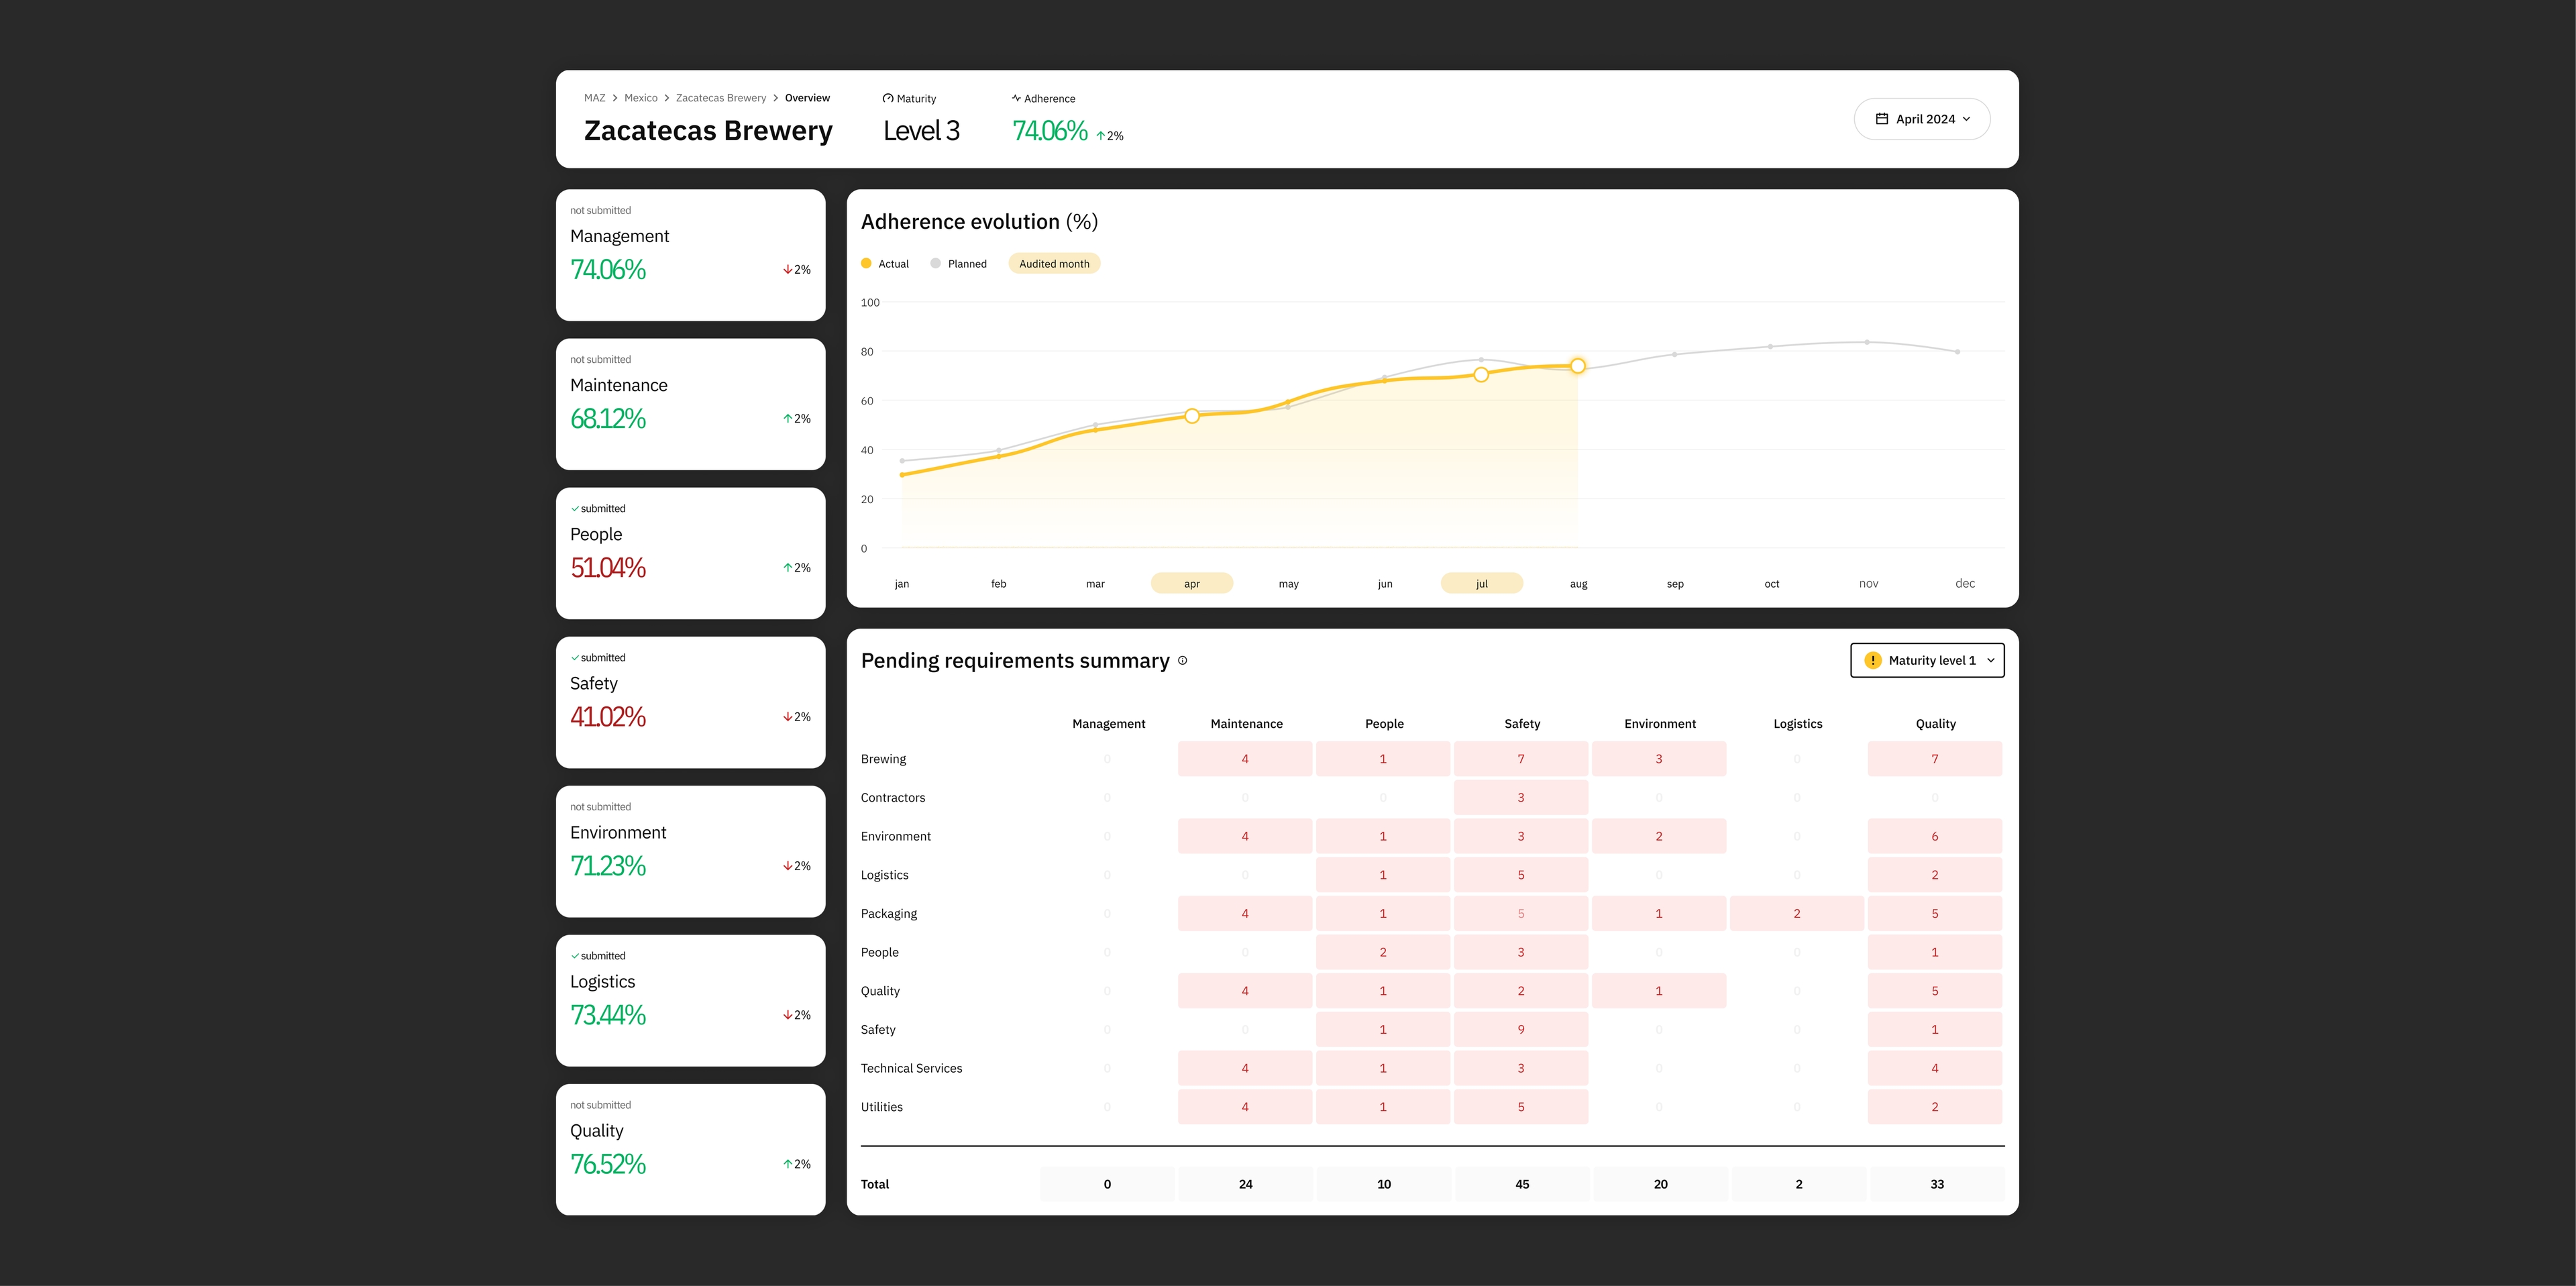Select the Quality pillar card
The image size is (2576, 1286).
point(690,1149)
